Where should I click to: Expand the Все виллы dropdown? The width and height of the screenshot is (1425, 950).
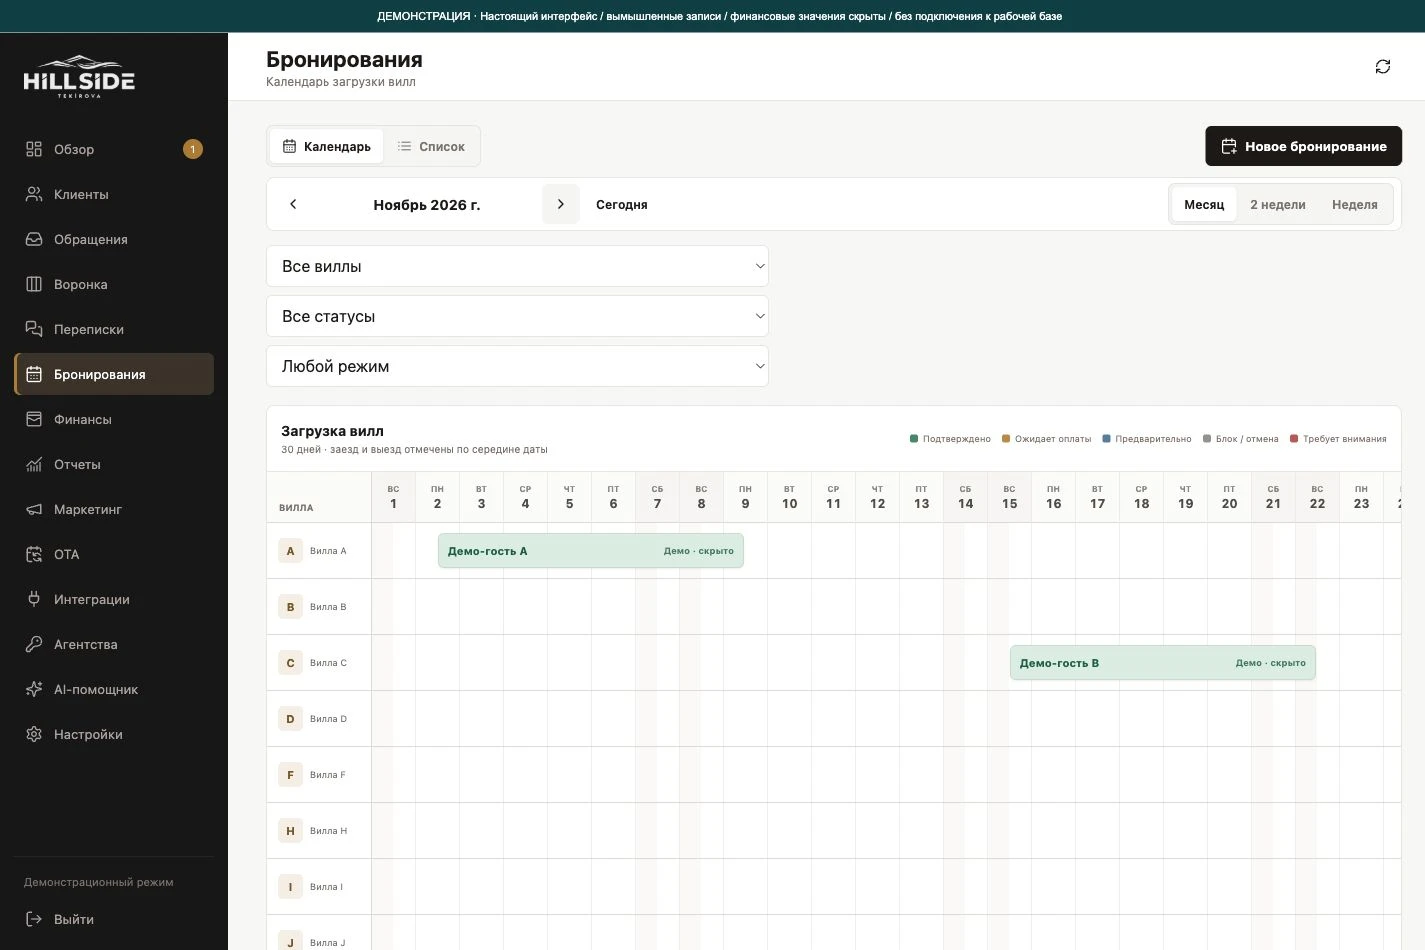(517, 266)
